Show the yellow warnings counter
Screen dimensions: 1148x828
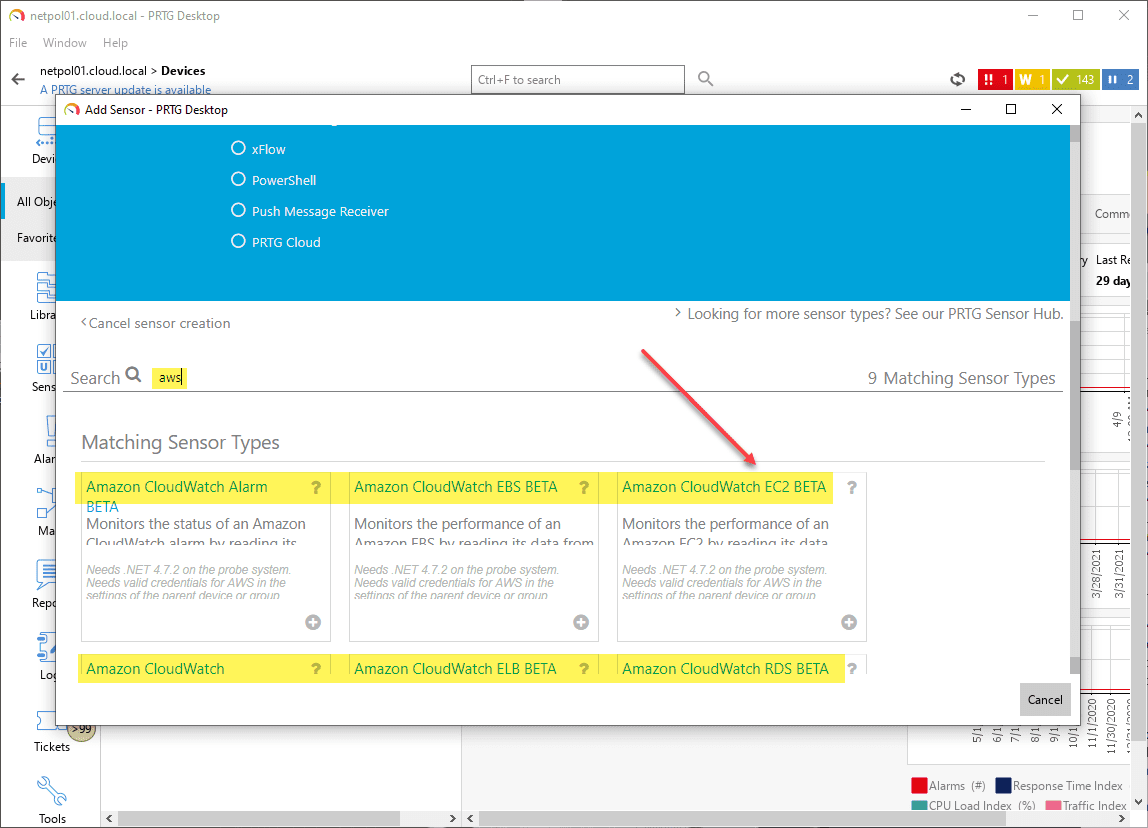1032,79
